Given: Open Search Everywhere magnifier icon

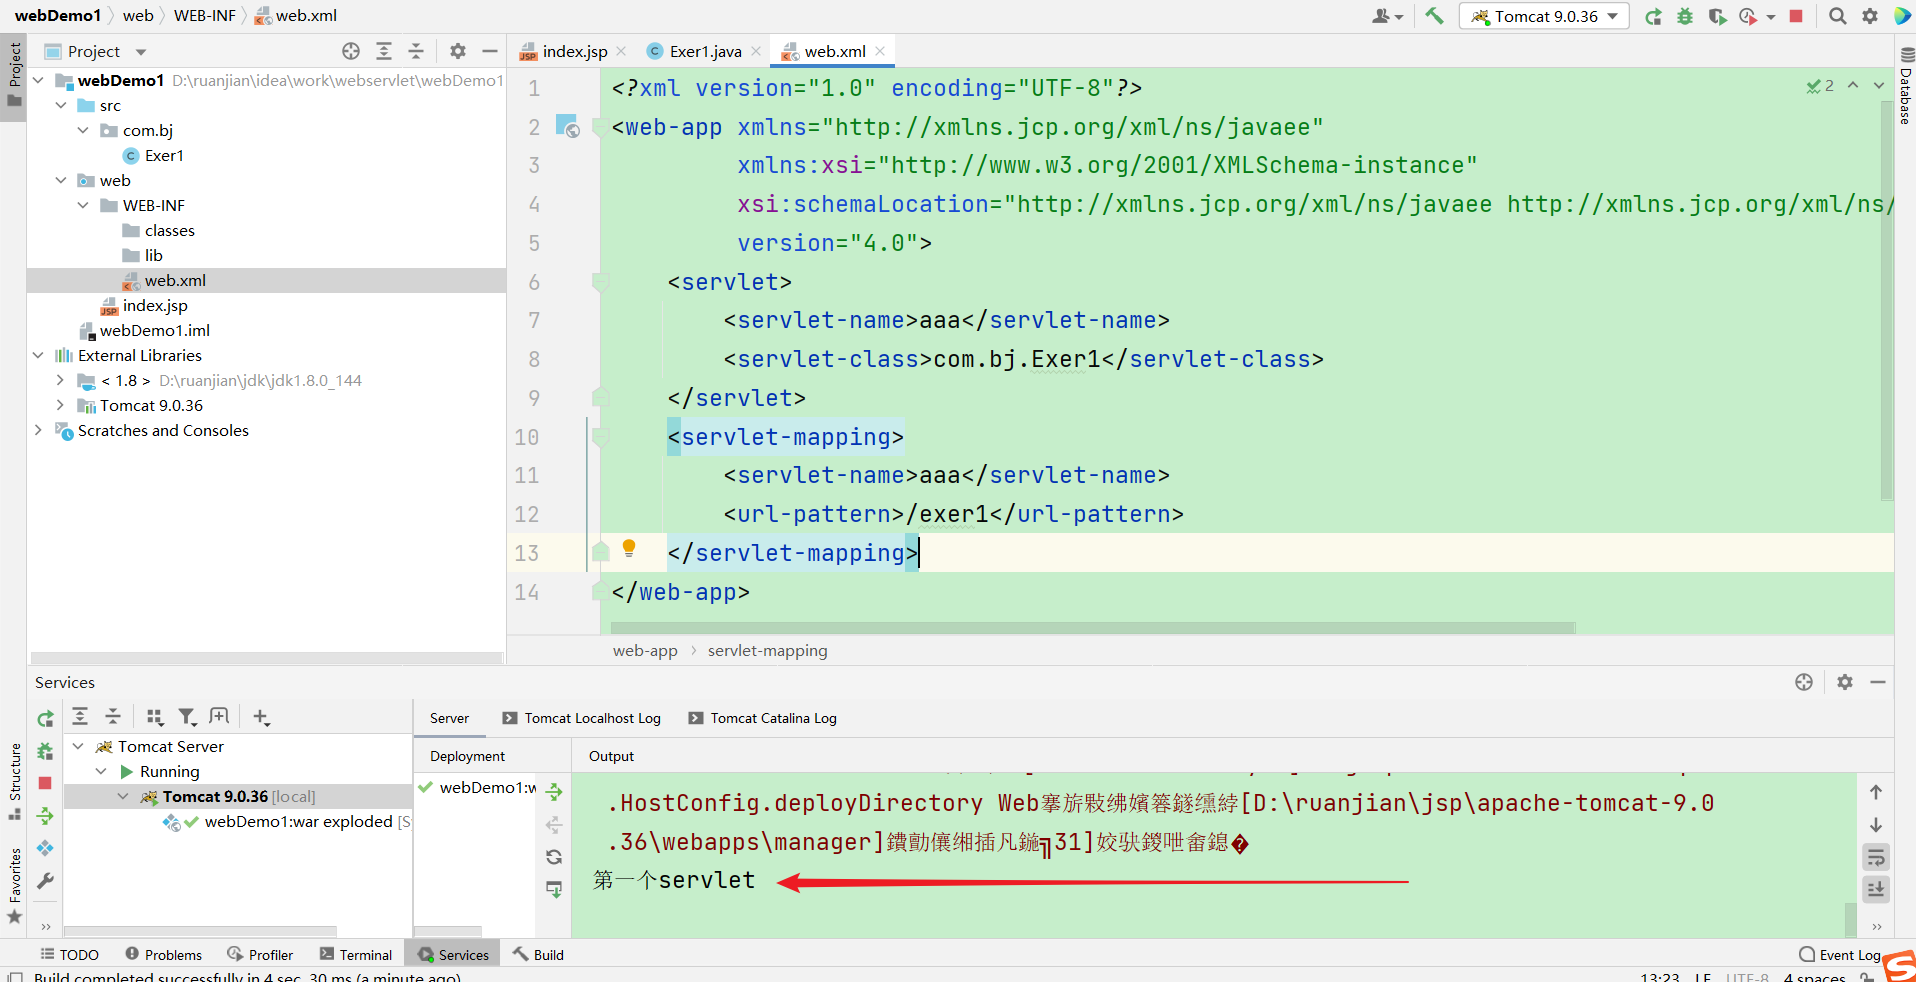Looking at the screenshot, I should (1837, 16).
